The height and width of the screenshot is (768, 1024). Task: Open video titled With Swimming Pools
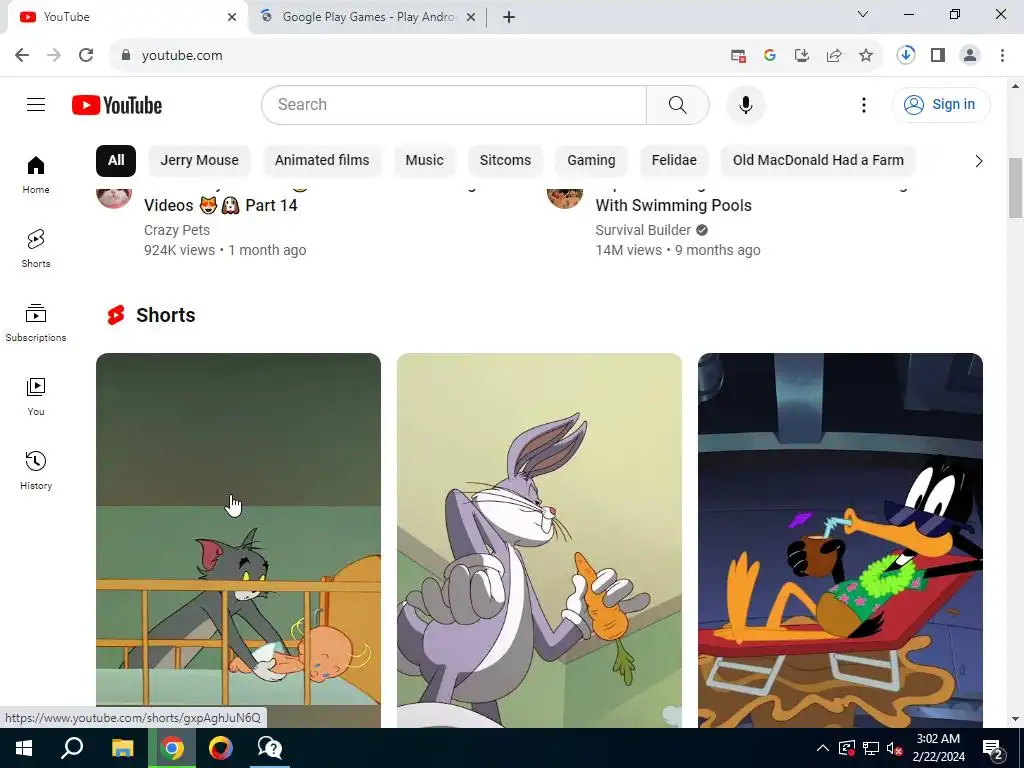[x=673, y=205]
